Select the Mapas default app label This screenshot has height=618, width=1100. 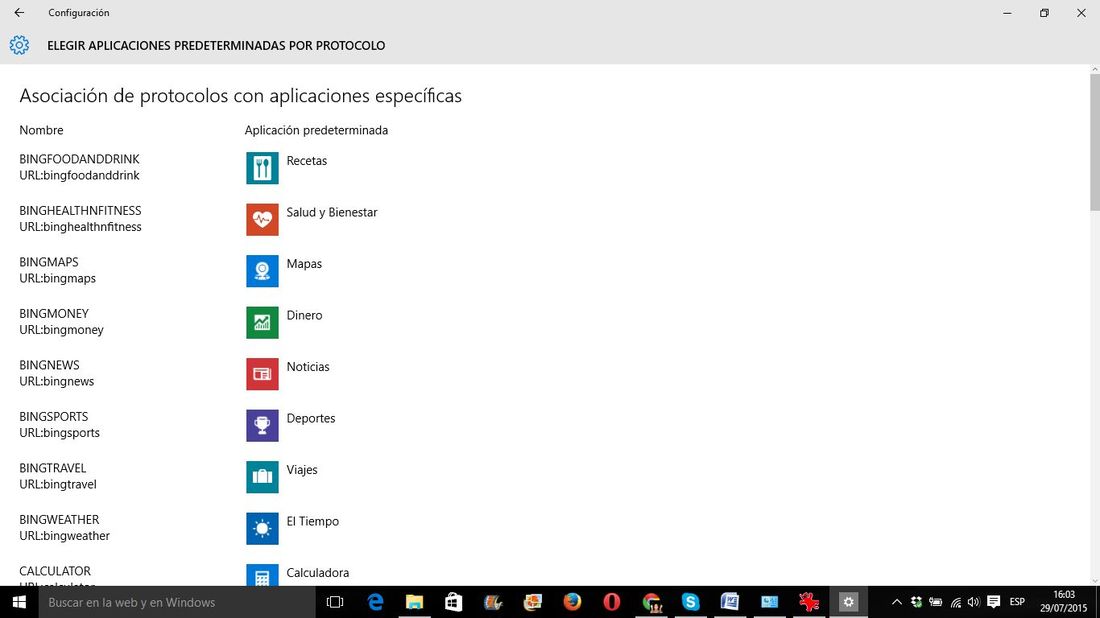pyautogui.click(x=304, y=264)
